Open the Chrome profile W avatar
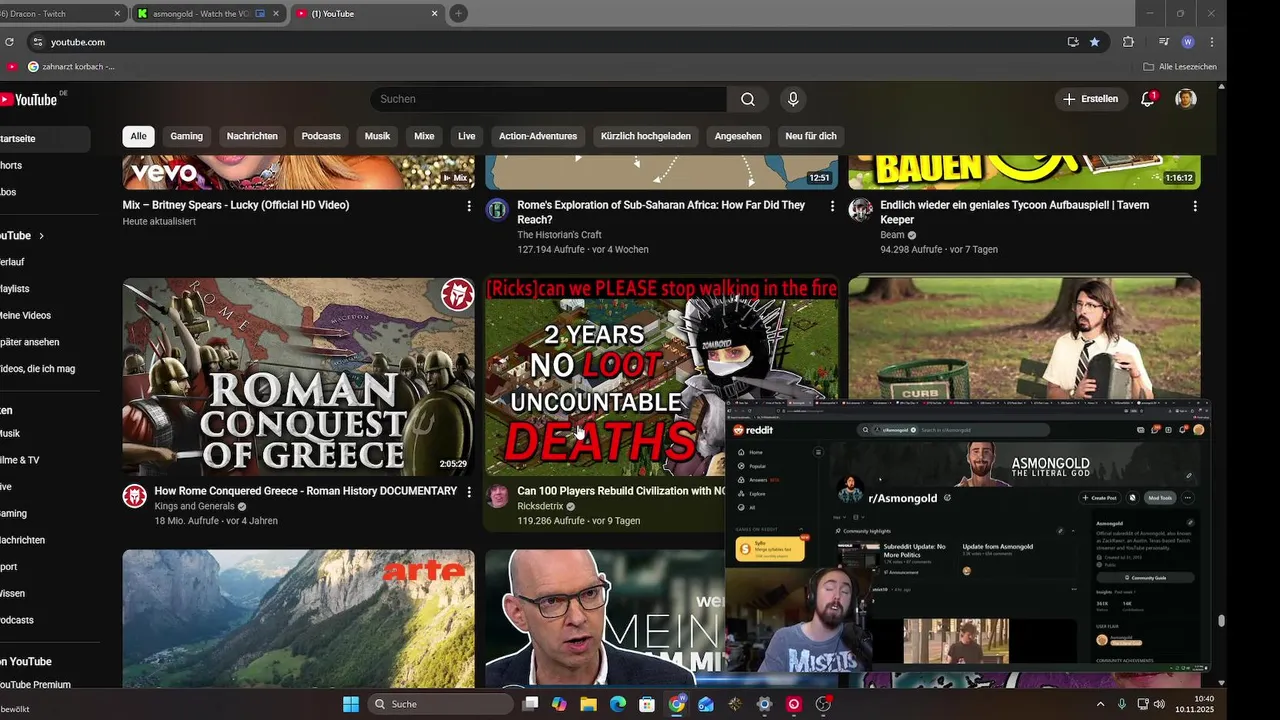 tap(1188, 42)
